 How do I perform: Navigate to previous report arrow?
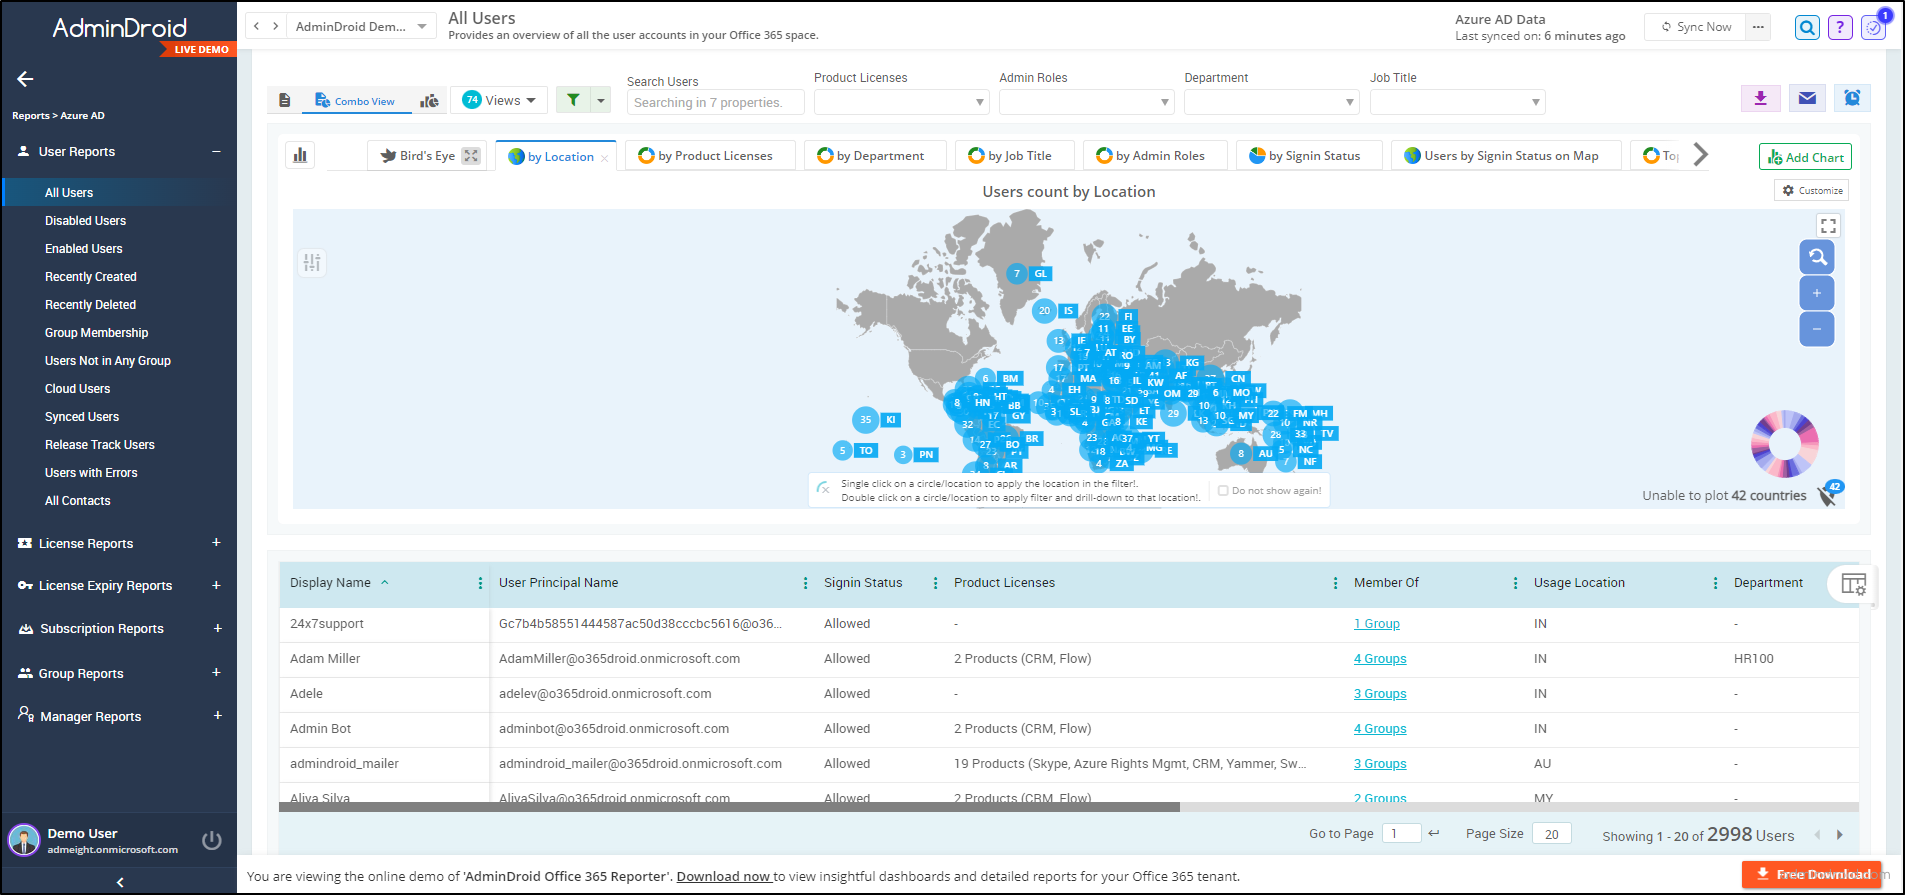[x=257, y=26]
